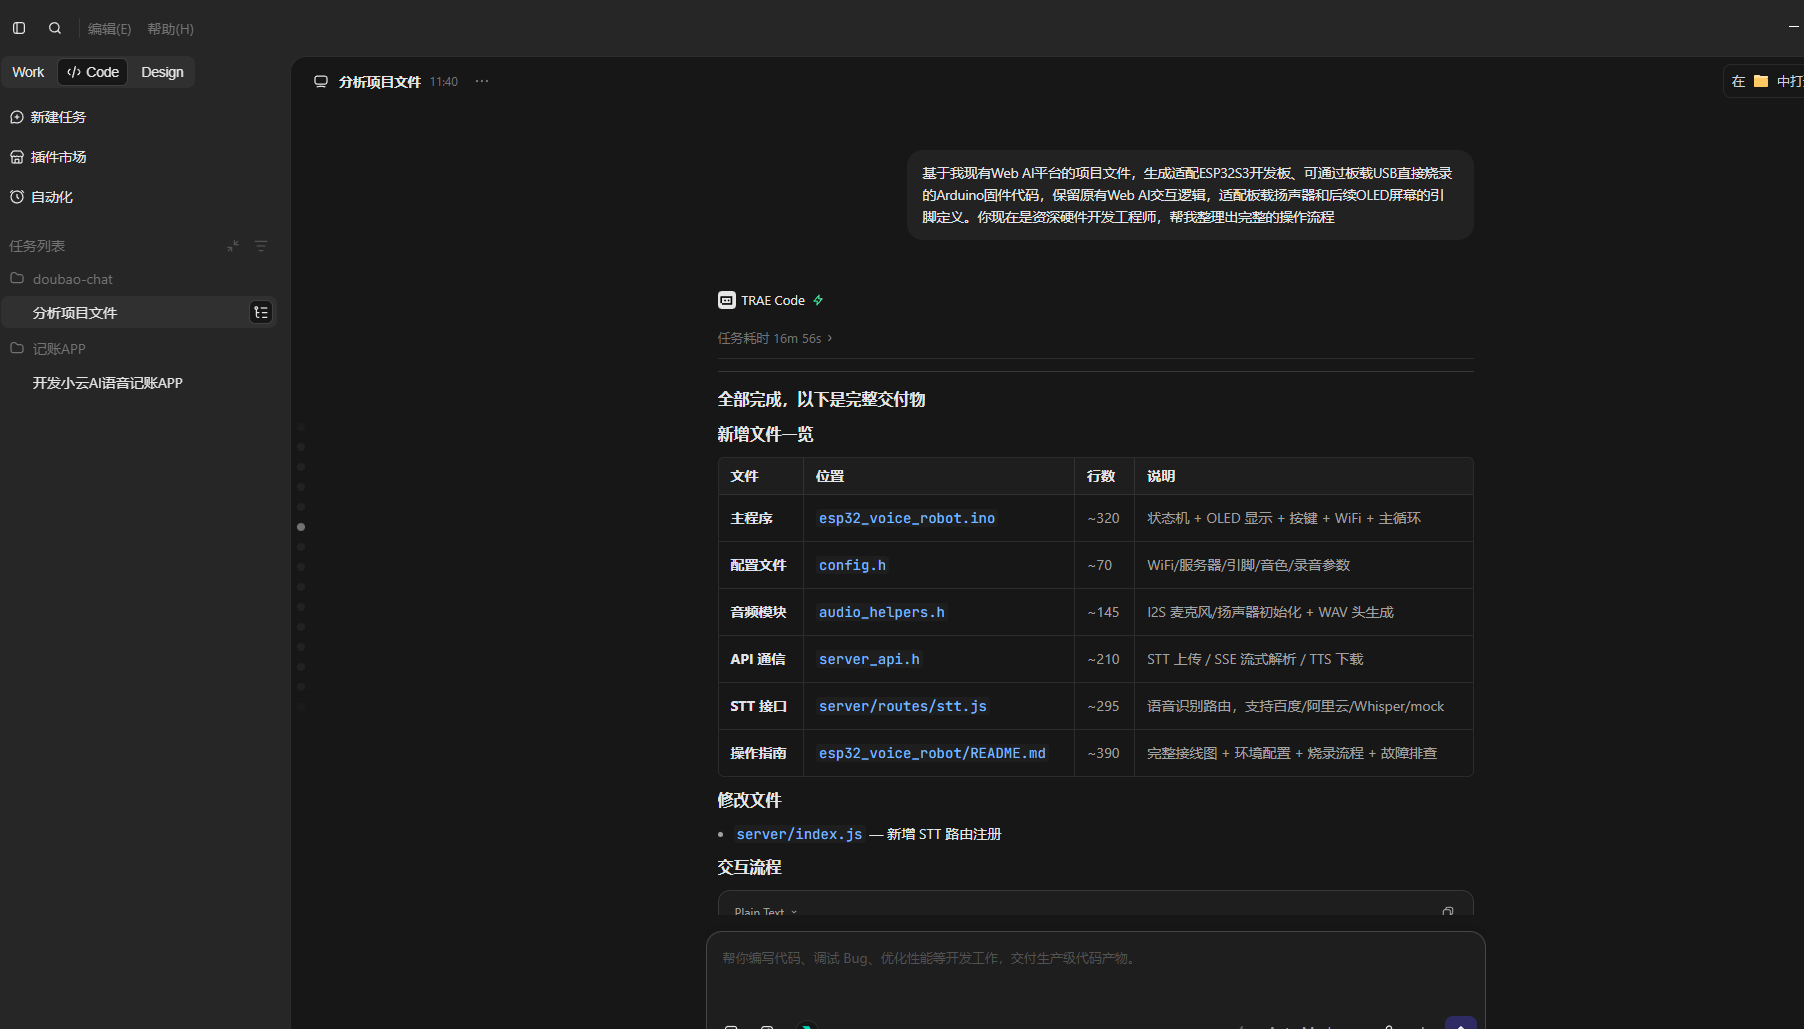The width and height of the screenshot is (1804, 1029).
Task: Click the 全部完成，以下是完整交付物 heading
Action: coord(821,399)
